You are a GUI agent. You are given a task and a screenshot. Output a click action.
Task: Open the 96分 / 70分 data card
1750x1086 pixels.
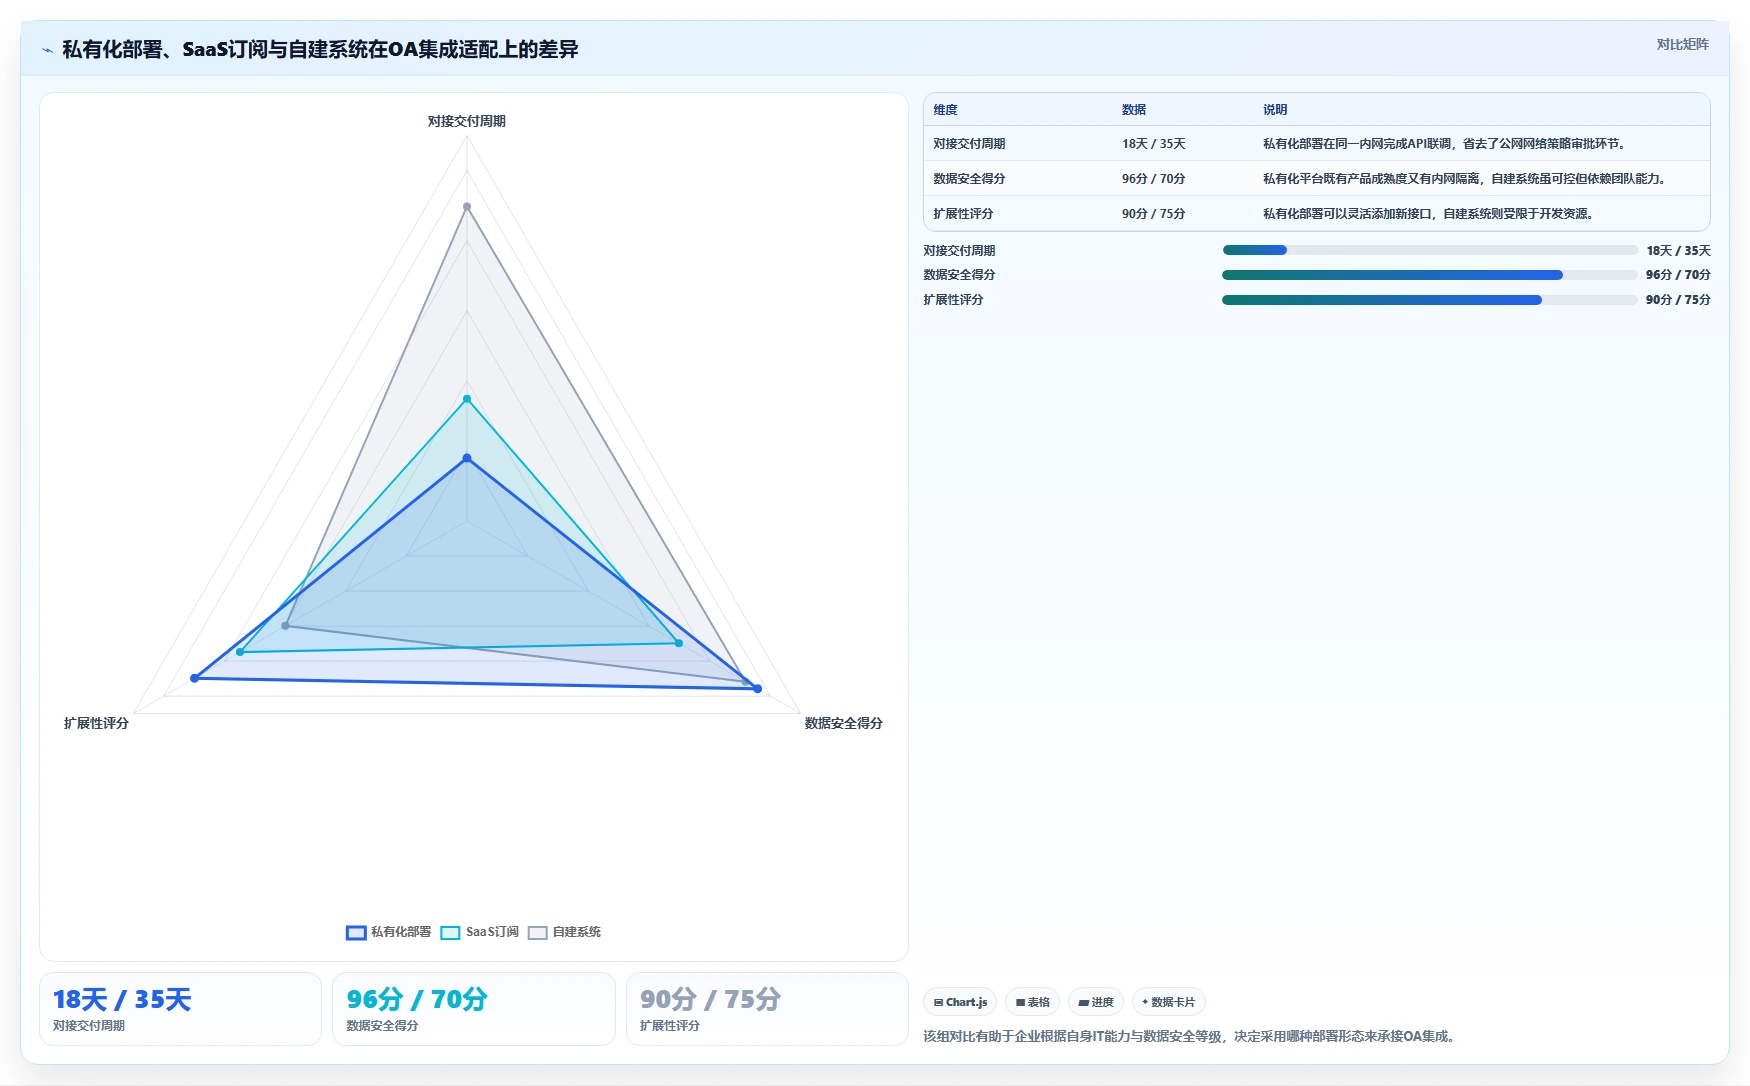474,1009
